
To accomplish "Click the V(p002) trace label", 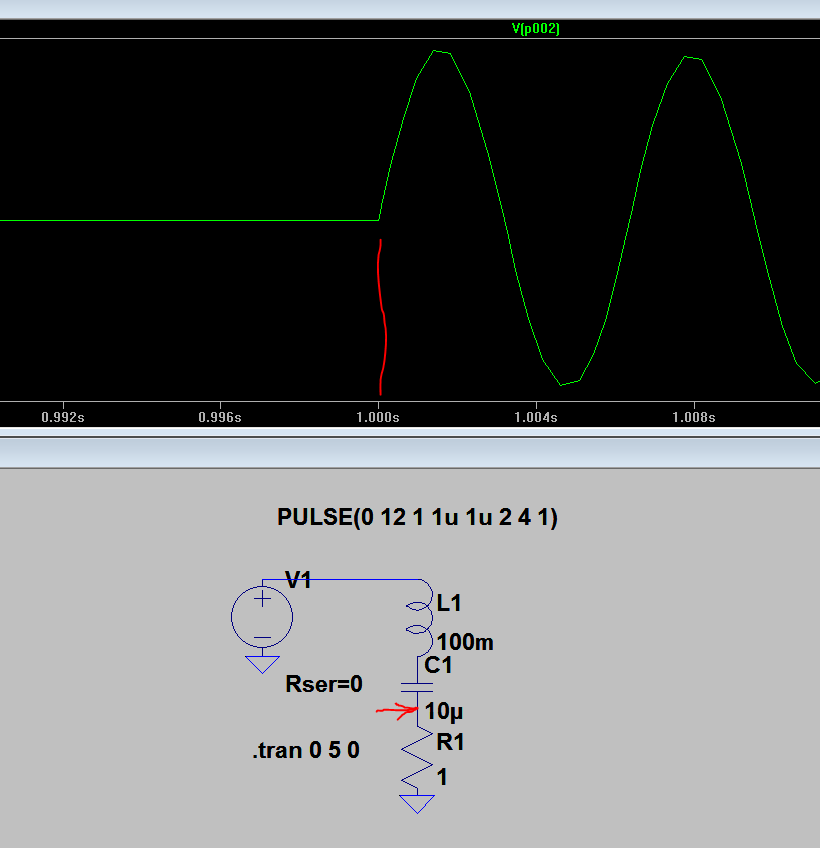I will 536,29.
